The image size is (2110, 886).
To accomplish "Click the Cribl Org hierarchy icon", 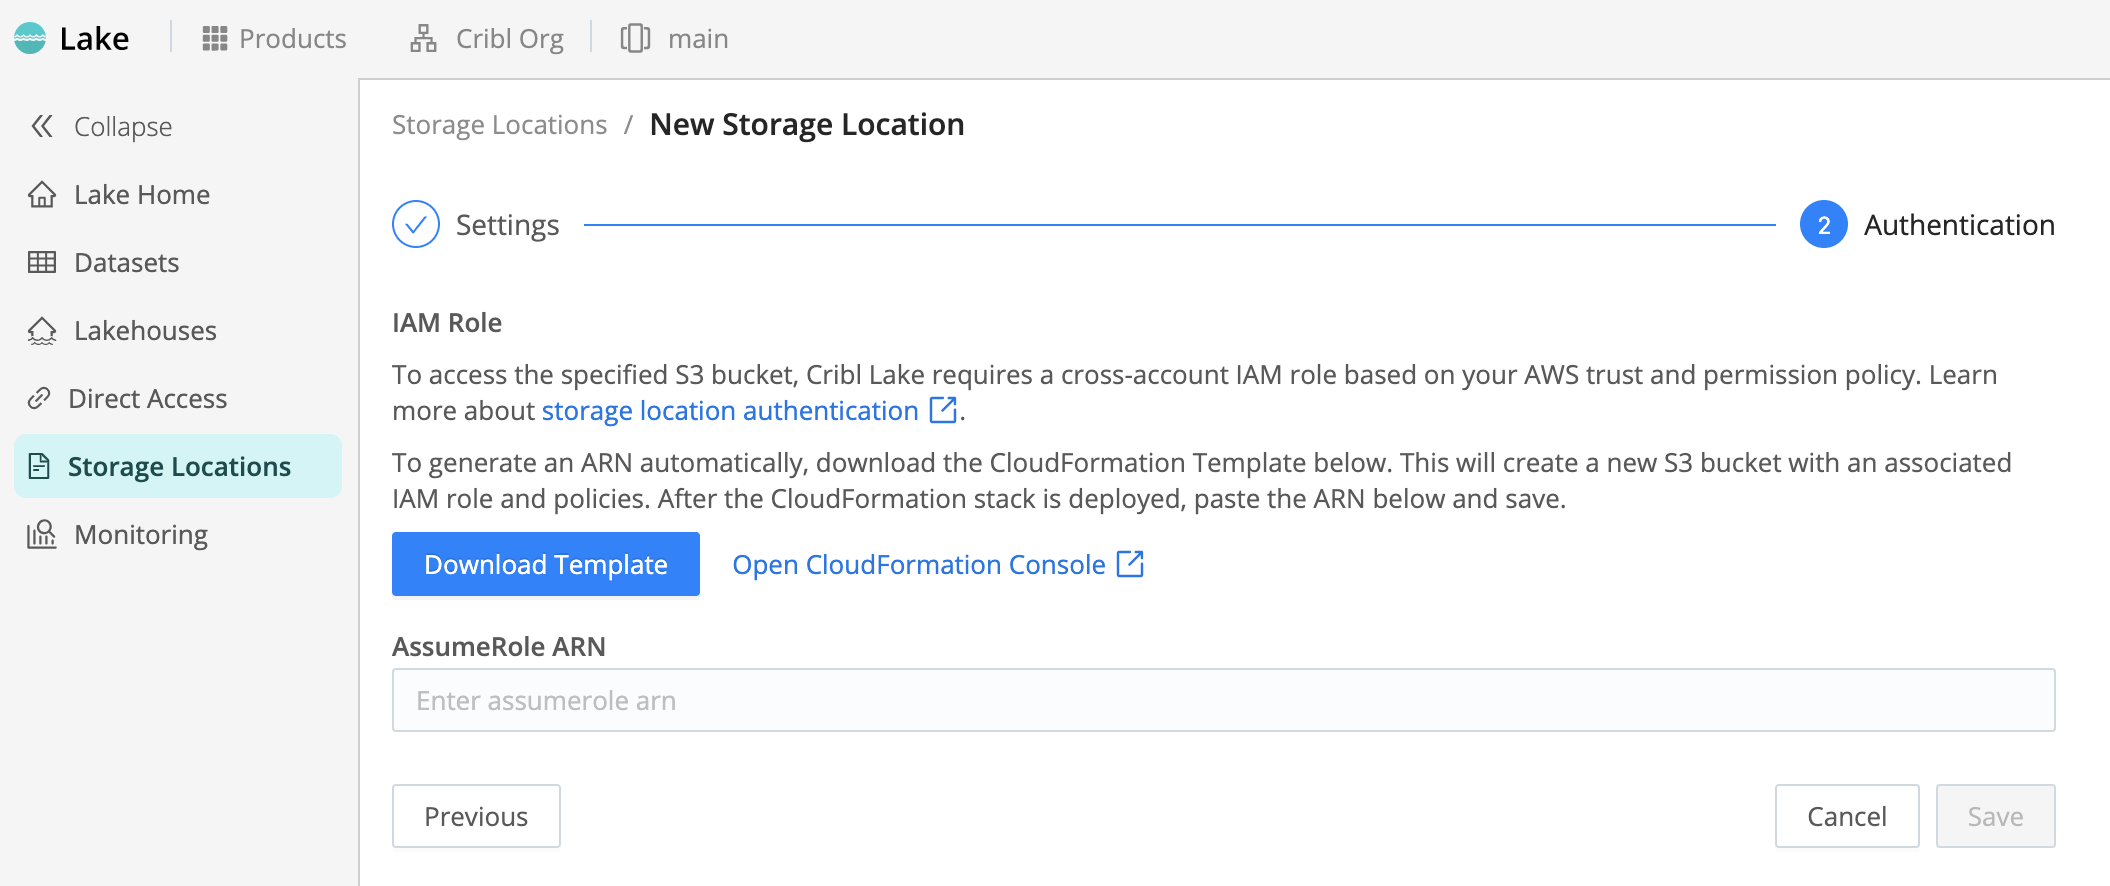I will click(x=423, y=38).
